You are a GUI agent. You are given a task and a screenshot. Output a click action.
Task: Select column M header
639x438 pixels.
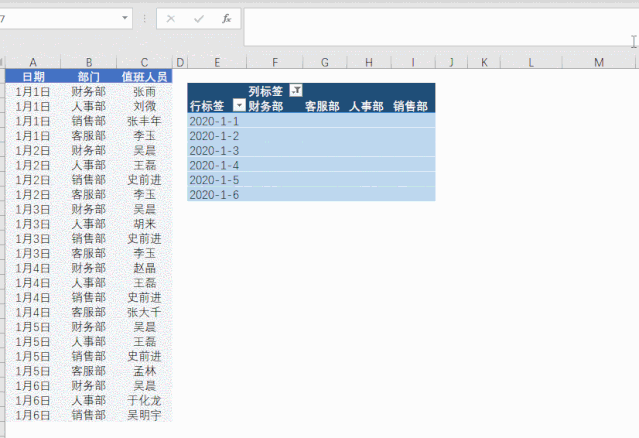[598, 62]
